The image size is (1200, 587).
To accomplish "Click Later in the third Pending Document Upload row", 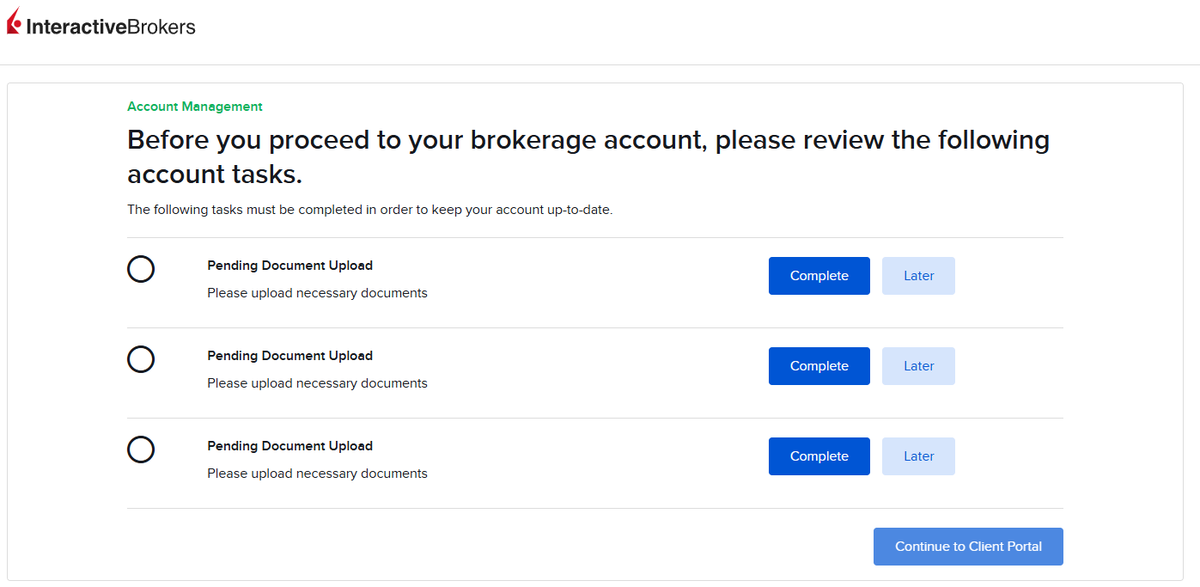I will click(918, 456).
